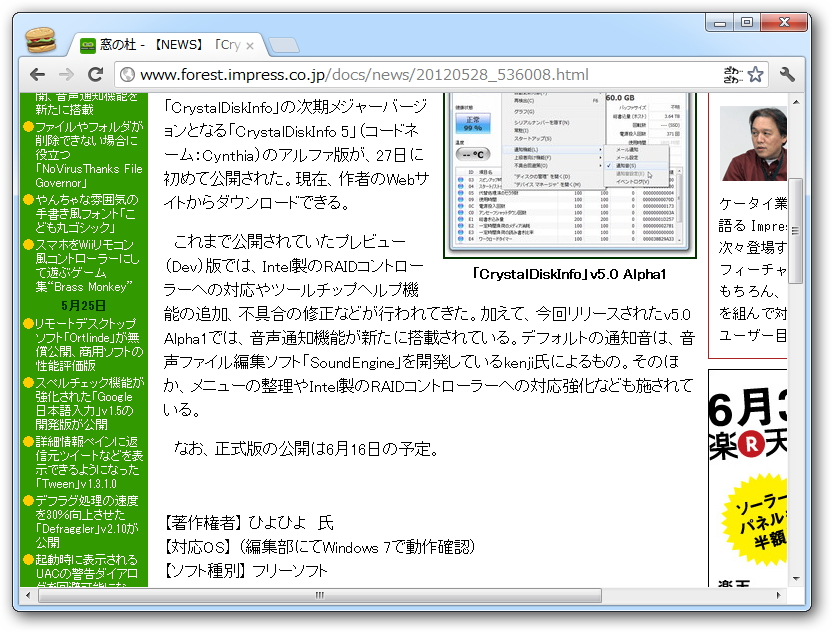
Task: Click the vertical scrollbar thumb
Action: pyautogui.click(x=795, y=231)
